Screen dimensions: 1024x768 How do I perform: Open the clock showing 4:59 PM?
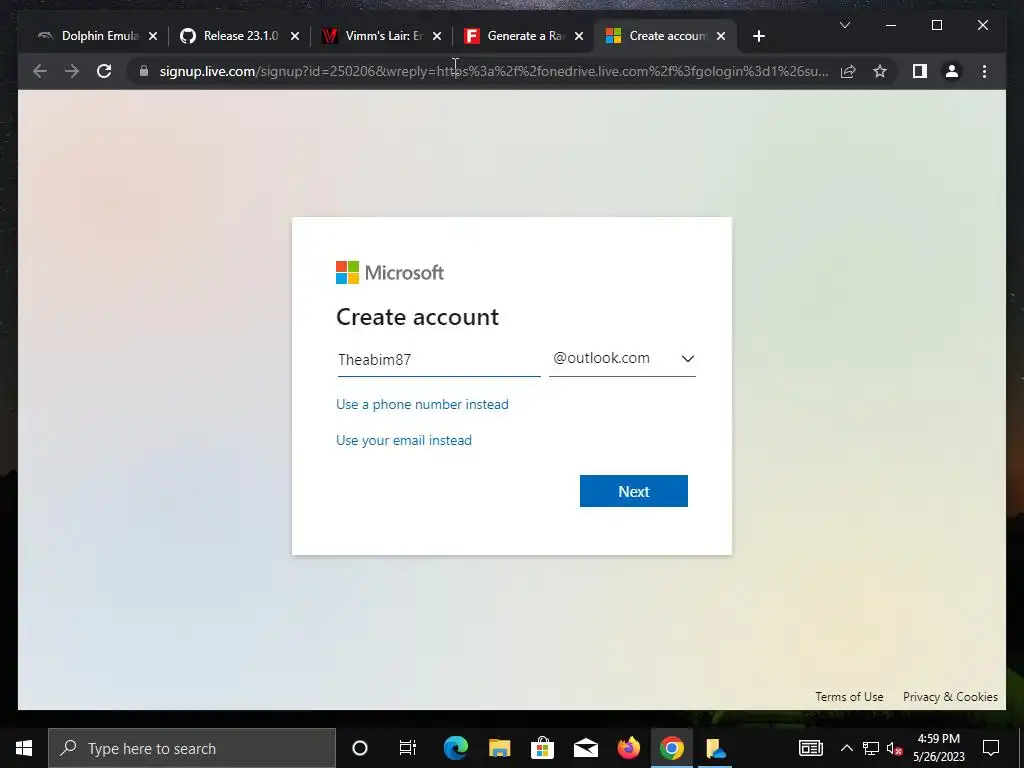click(939, 748)
